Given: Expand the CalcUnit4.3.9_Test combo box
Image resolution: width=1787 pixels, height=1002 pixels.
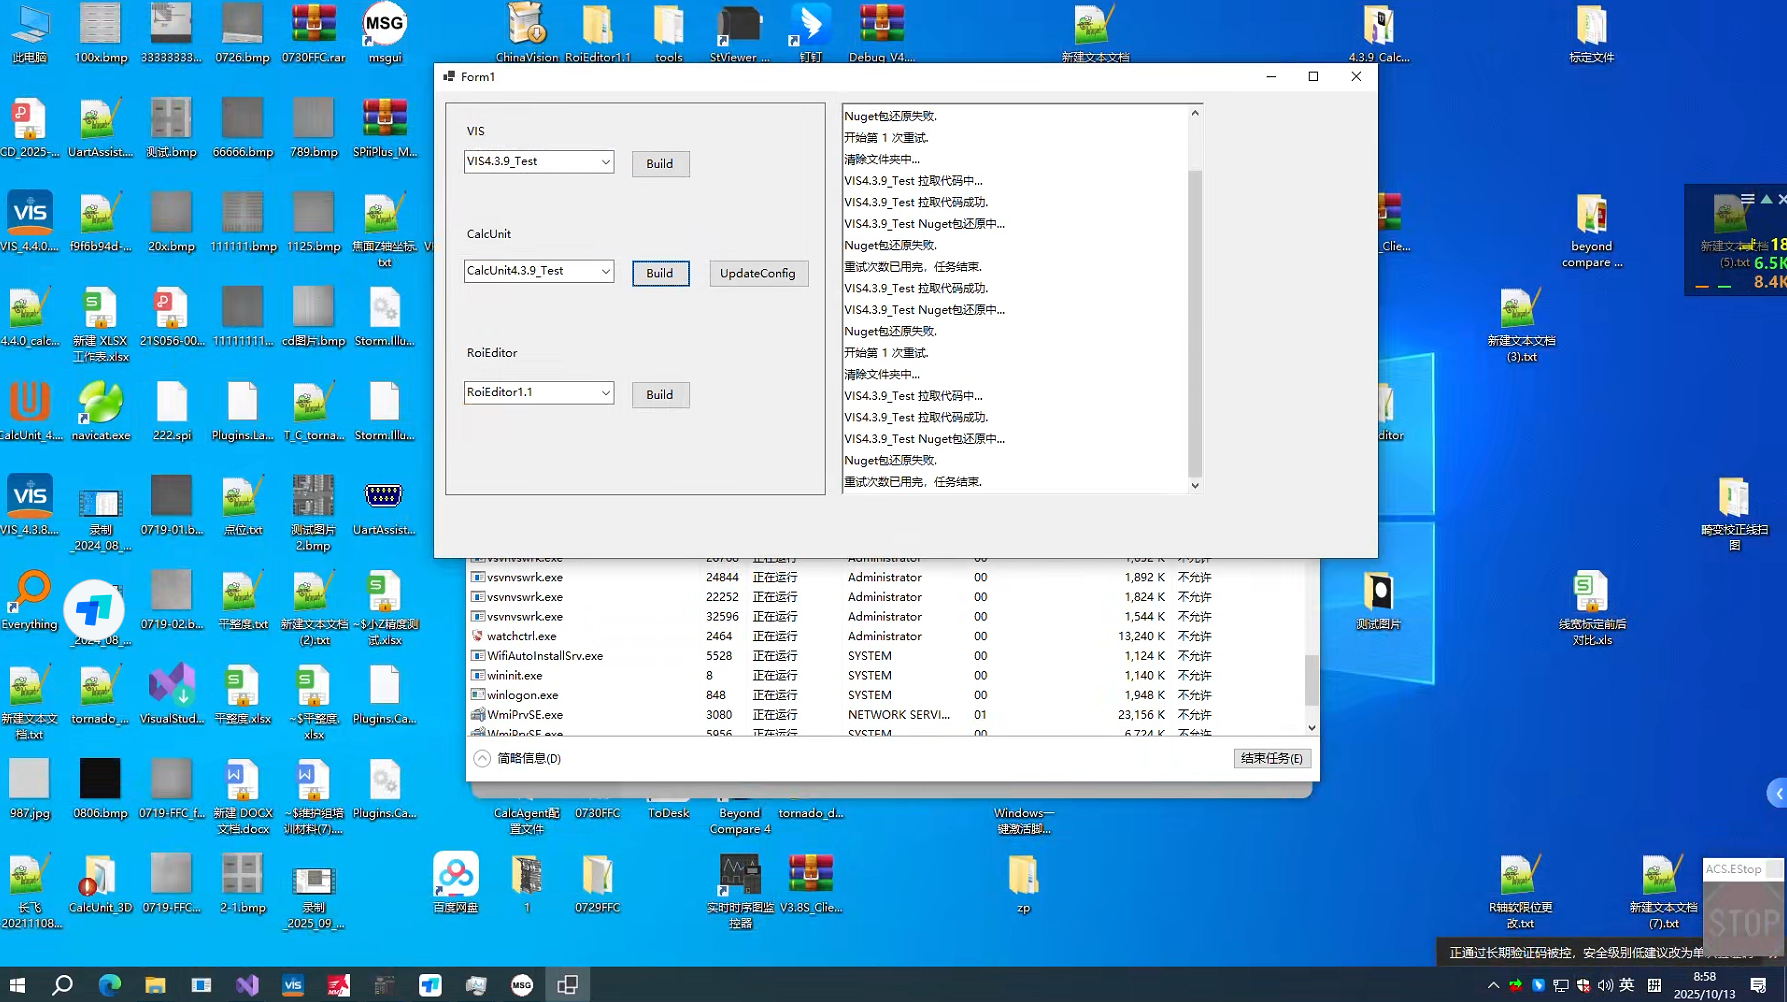Looking at the screenshot, I should point(605,272).
